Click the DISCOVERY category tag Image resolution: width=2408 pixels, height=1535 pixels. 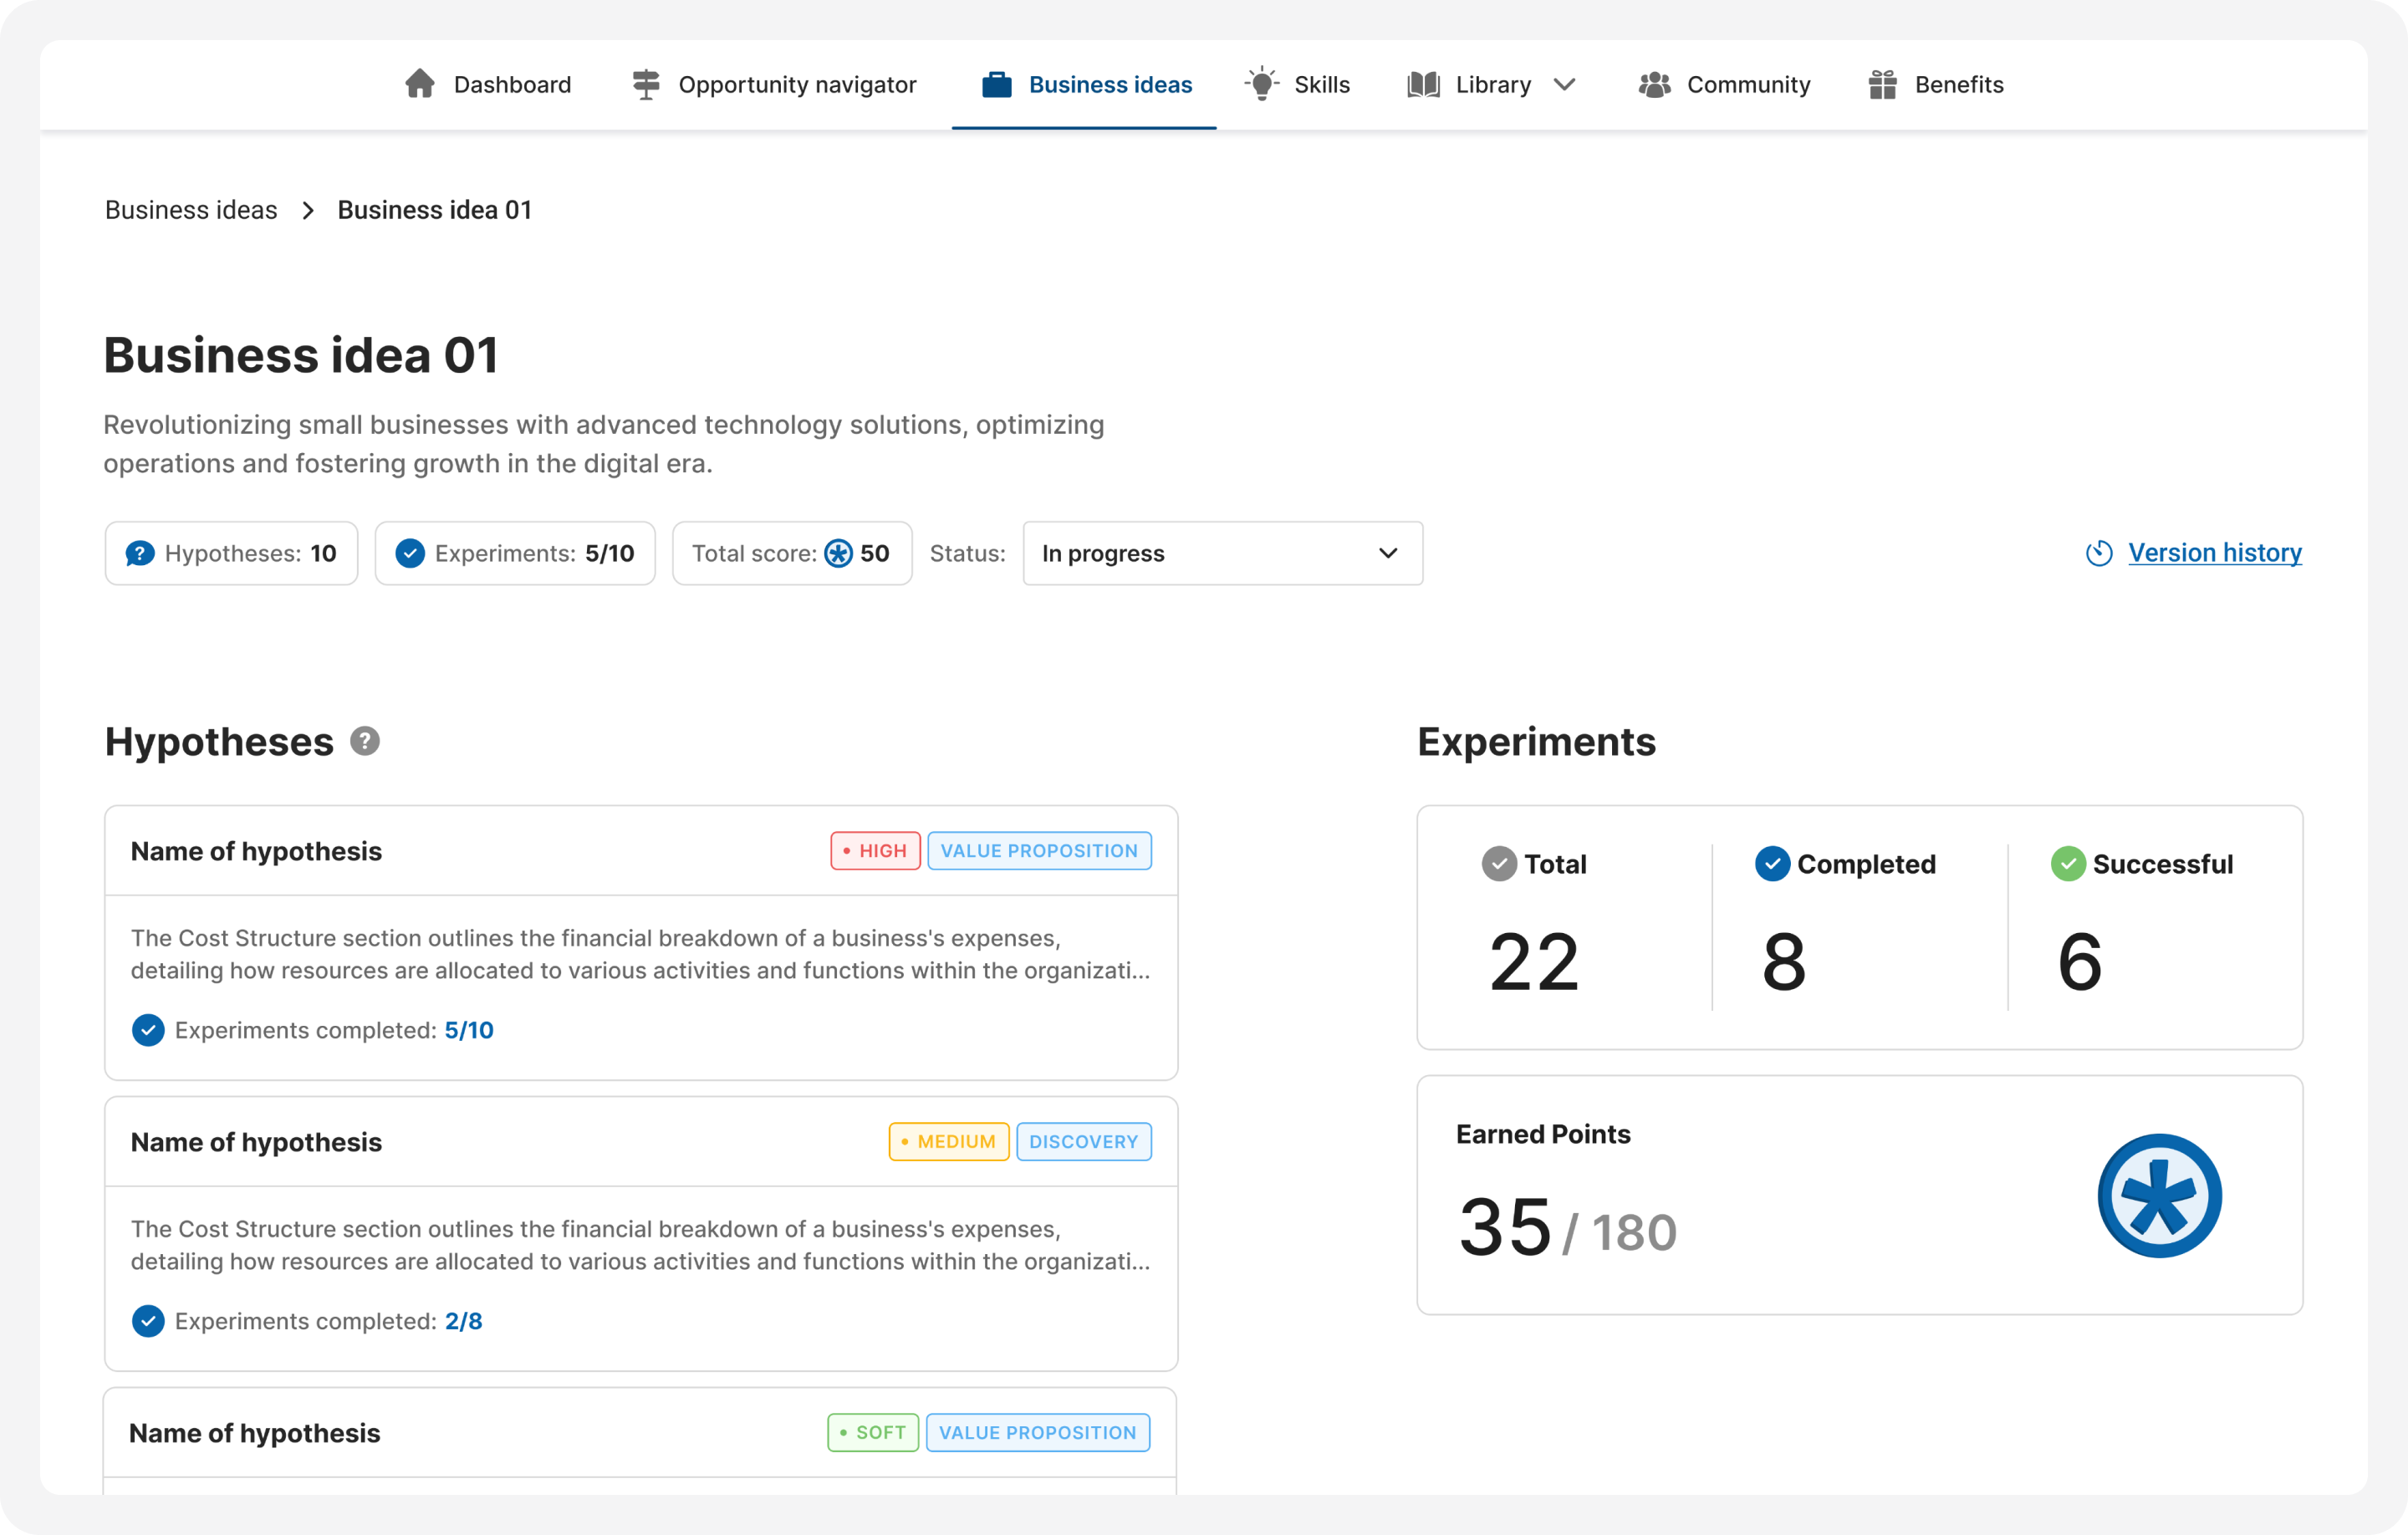[1083, 1142]
